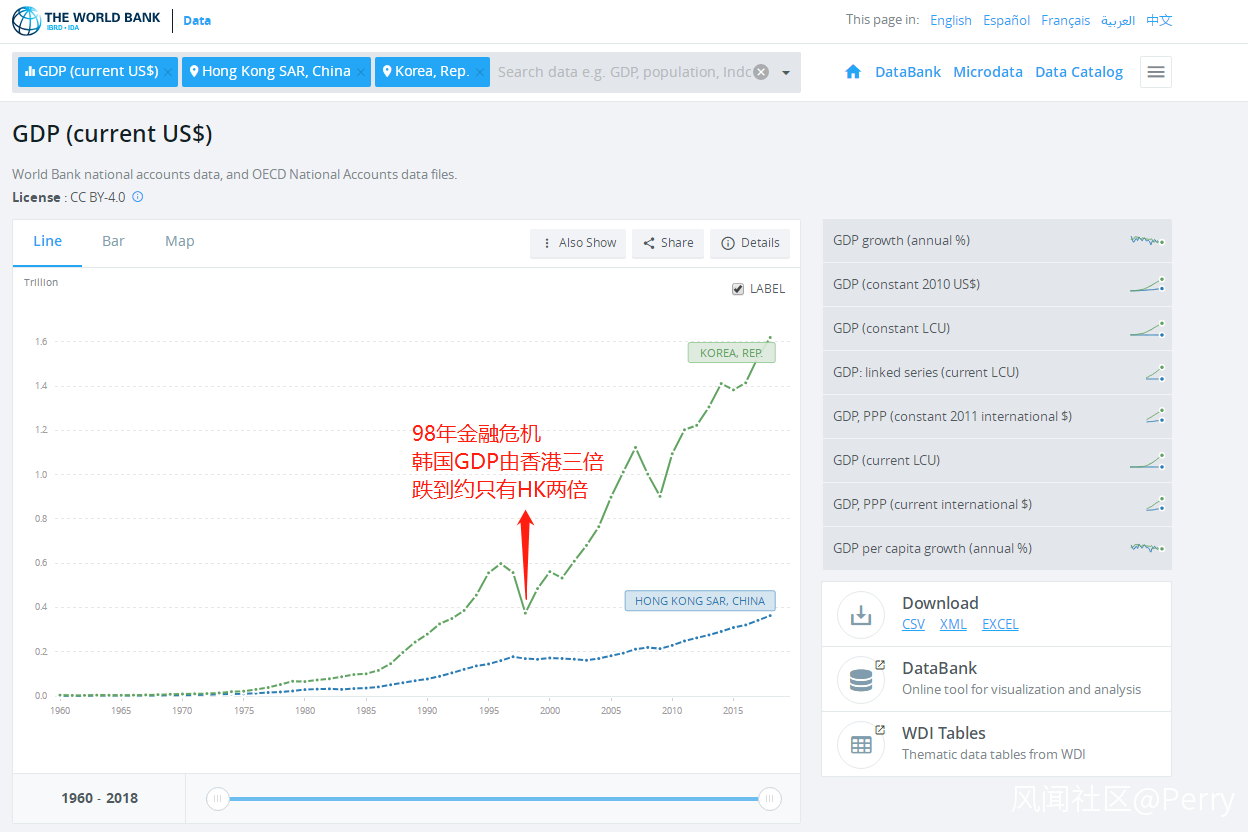Image resolution: width=1248 pixels, height=832 pixels.
Task: Click the license info icon
Action: point(138,197)
